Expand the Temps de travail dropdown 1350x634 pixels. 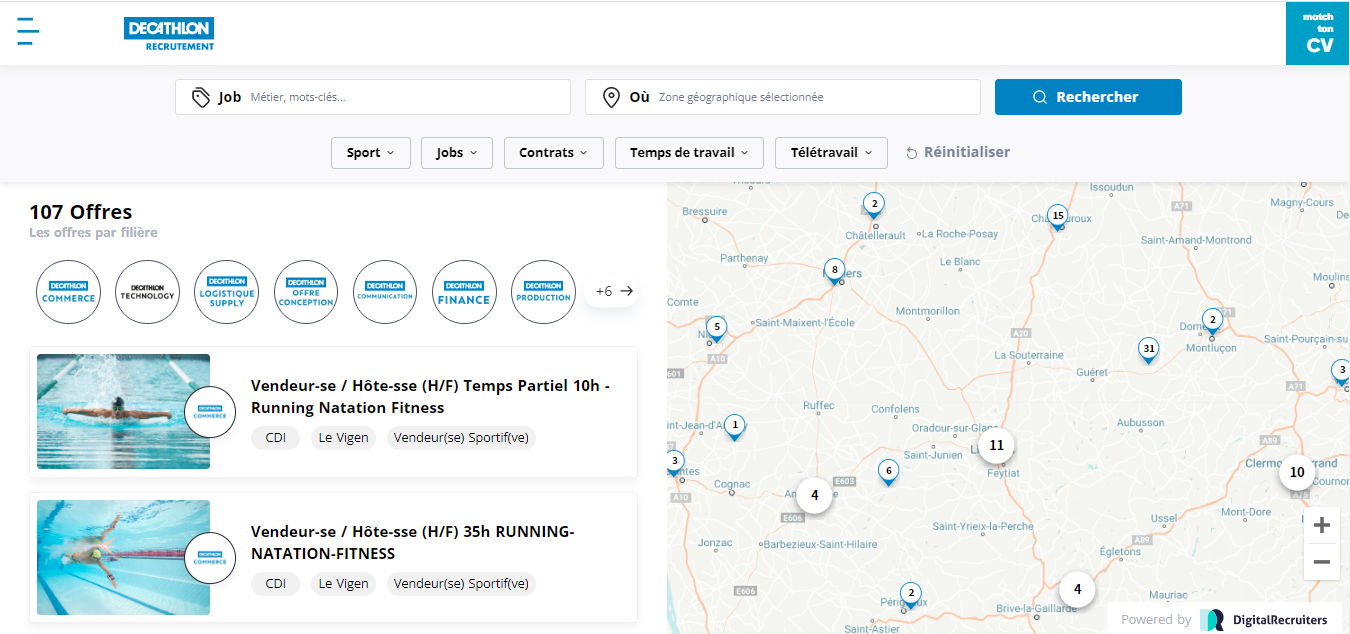click(x=689, y=153)
